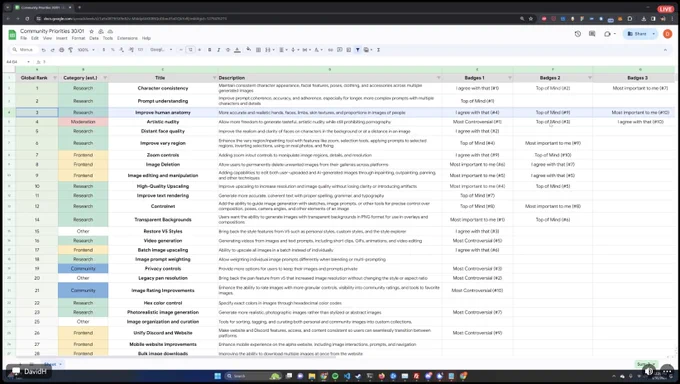Screen dimensions: 680x384
Task: Open the text color picker
Action: (x=237, y=50)
